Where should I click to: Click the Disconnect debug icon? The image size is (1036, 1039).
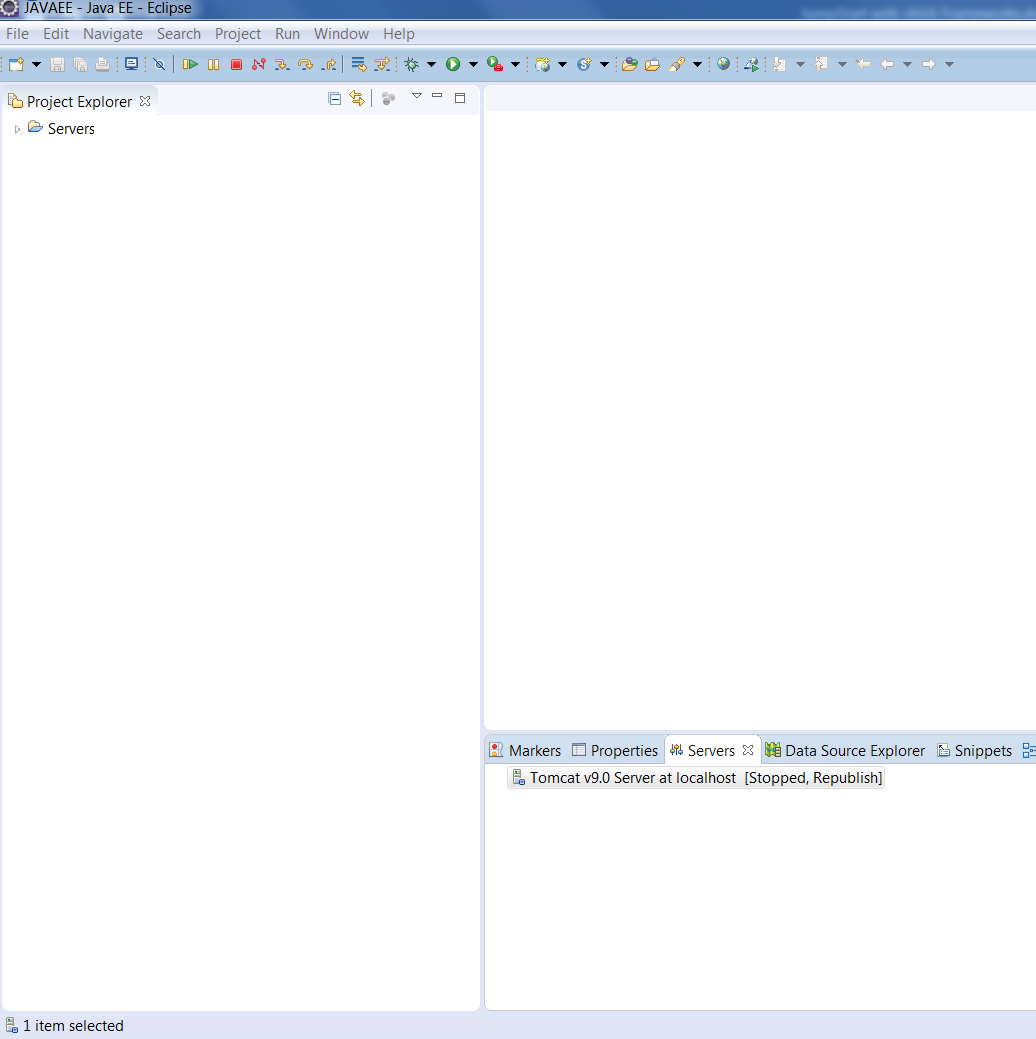[x=259, y=64]
